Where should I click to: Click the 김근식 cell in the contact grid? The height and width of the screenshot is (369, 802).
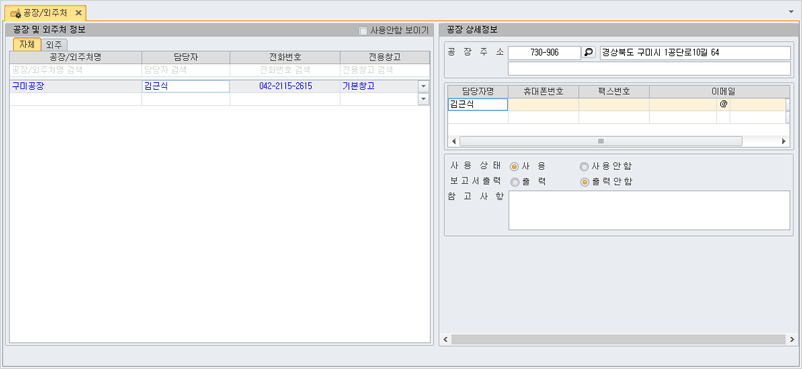478,104
